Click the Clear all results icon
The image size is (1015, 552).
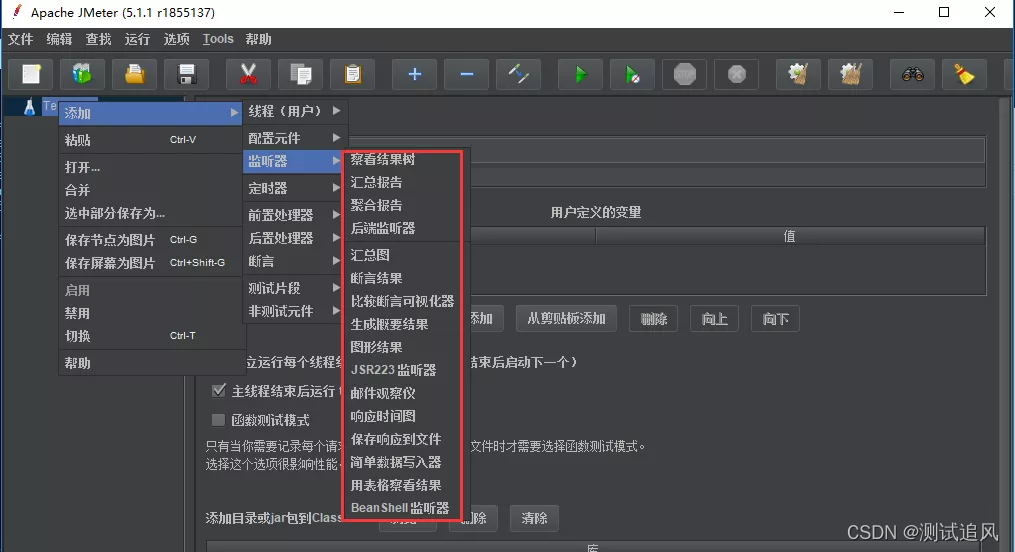[851, 74]
